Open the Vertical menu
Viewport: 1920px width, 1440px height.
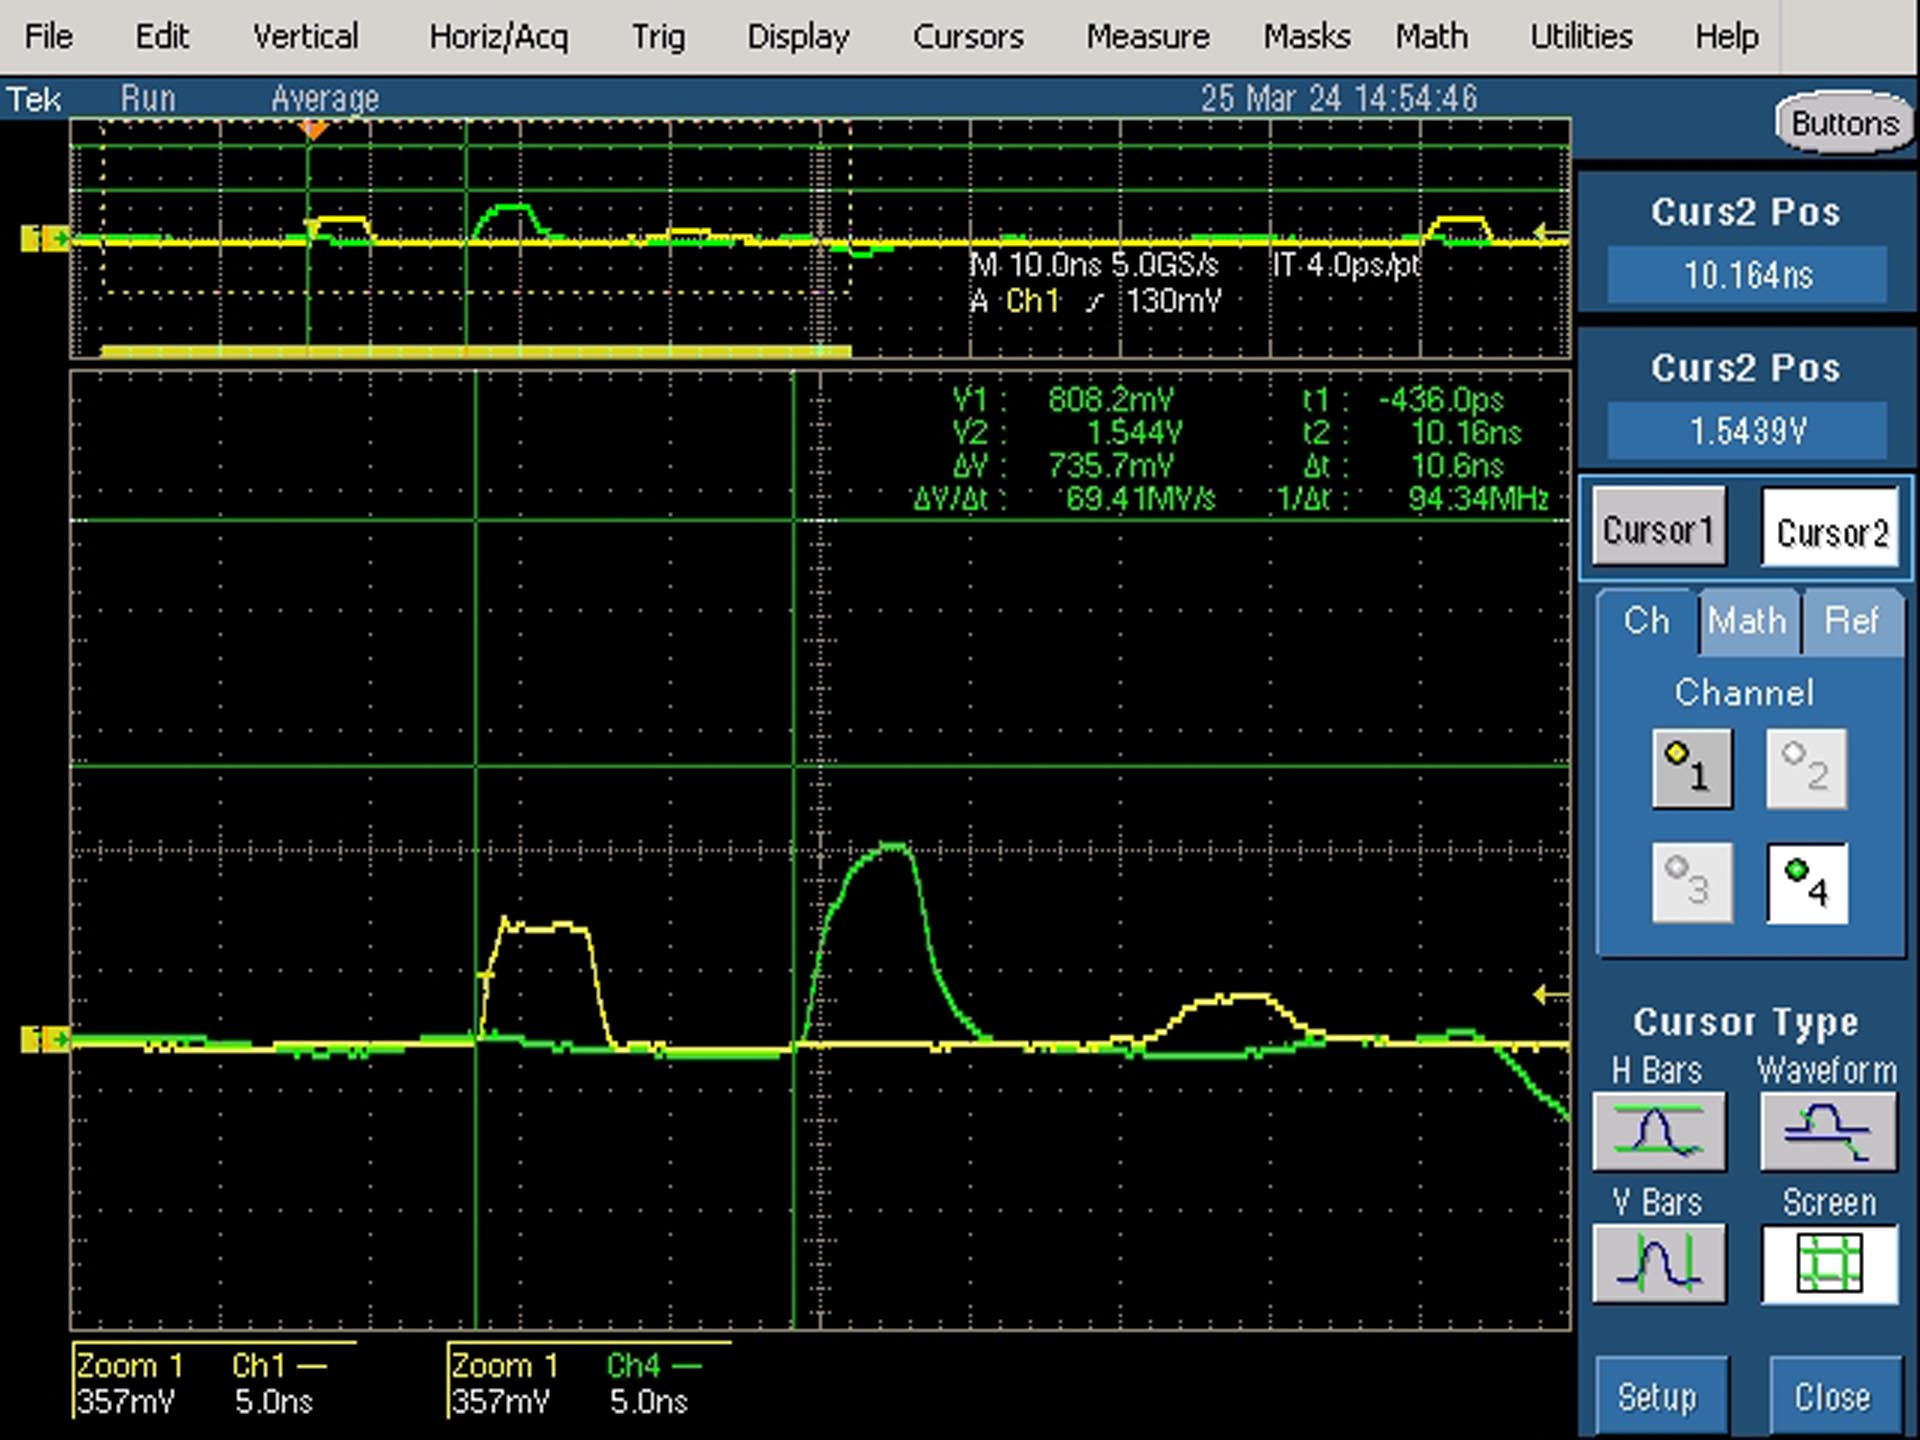tap(305, 37)
